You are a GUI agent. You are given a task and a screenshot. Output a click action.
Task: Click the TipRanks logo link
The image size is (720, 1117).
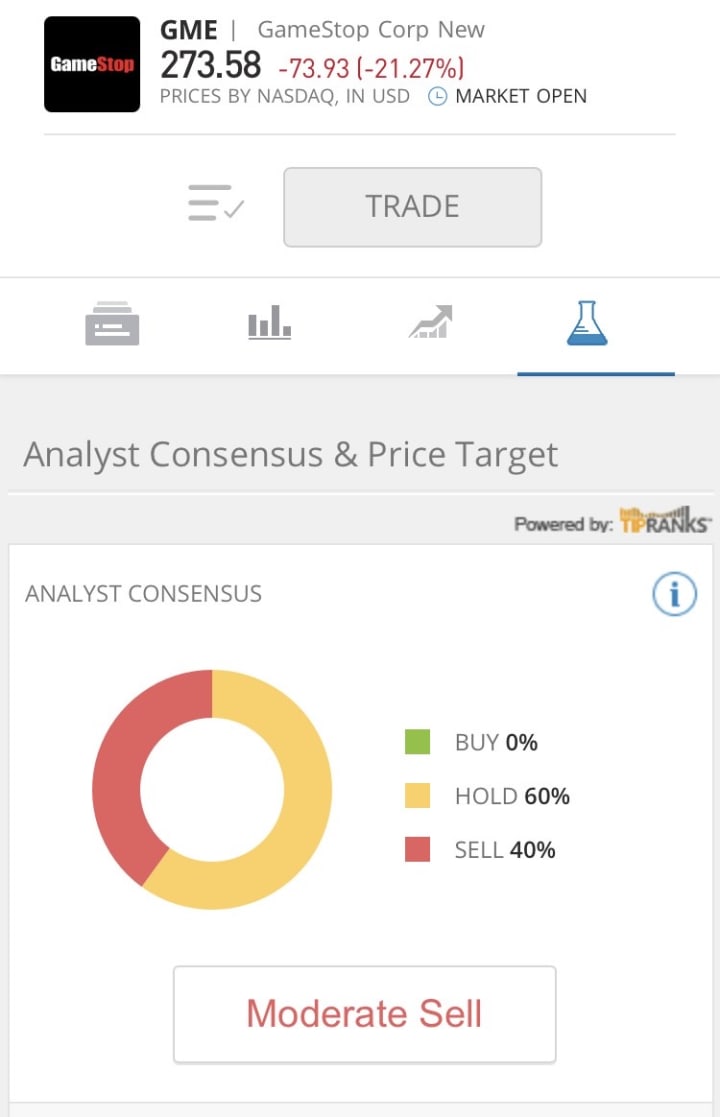tap(665, 521)
